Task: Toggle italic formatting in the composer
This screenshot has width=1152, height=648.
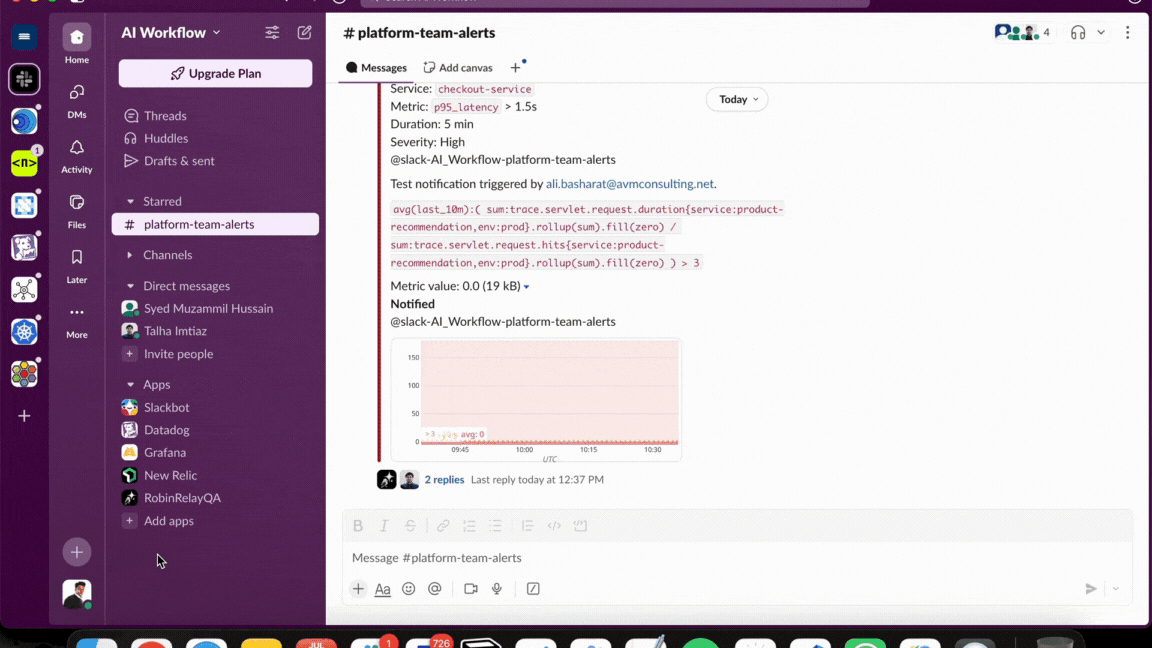Action: pyautogui.click(x=383, y=525)
